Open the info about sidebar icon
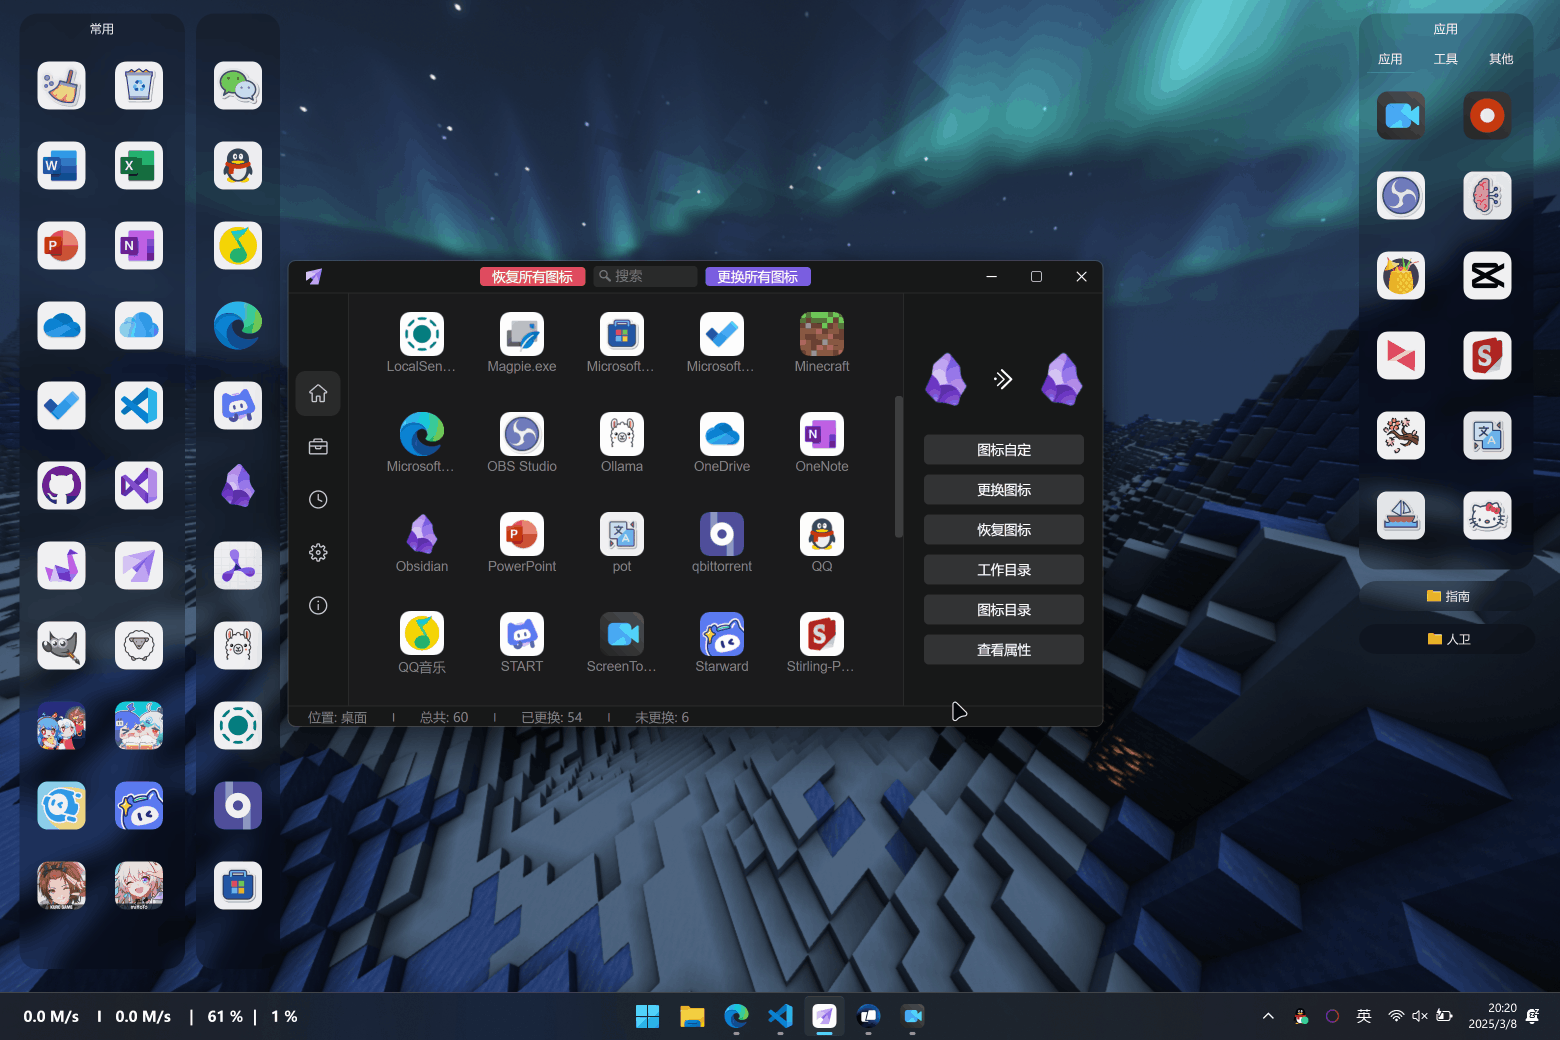The width and height of the screenshot is (1560, 1040). 318,605
